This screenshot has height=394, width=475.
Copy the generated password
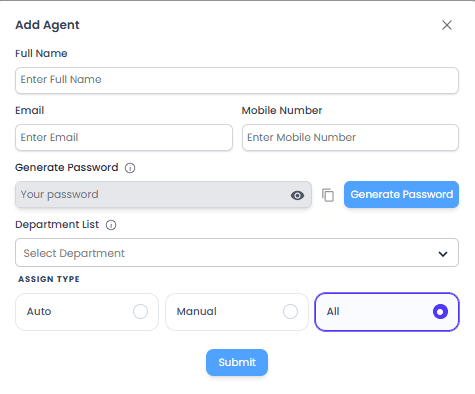click(x=328, y=195)
